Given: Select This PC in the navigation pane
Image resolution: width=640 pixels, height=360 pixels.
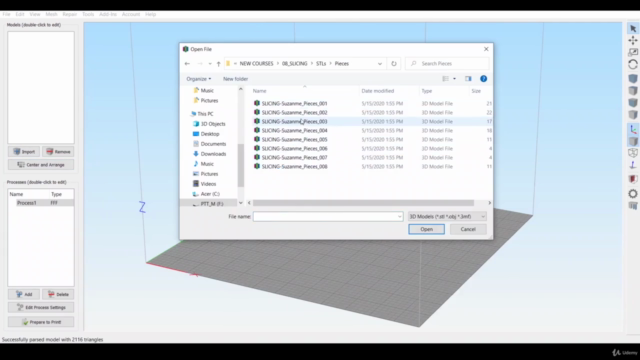Looking at the screenshot, I should pyautogui.click(x=202, y=114).
